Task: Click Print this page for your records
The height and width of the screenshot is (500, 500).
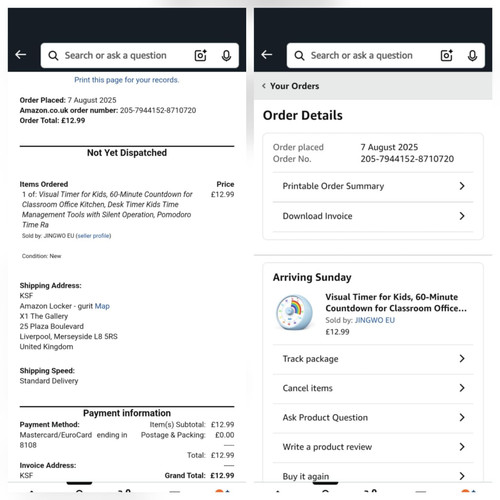Action: pyautogui.click(x=127, y=80)
